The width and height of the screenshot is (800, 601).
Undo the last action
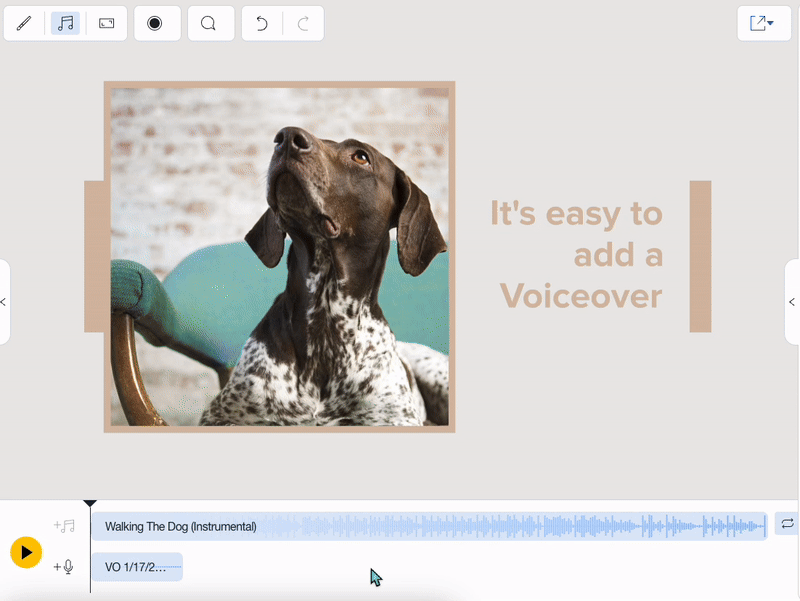tap(262, 23)
